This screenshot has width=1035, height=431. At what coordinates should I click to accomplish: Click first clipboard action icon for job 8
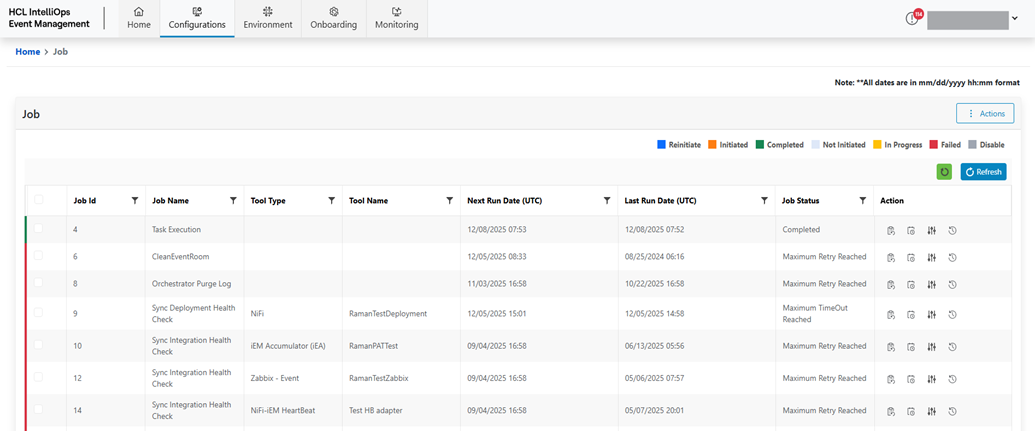[x=889, y=284]
